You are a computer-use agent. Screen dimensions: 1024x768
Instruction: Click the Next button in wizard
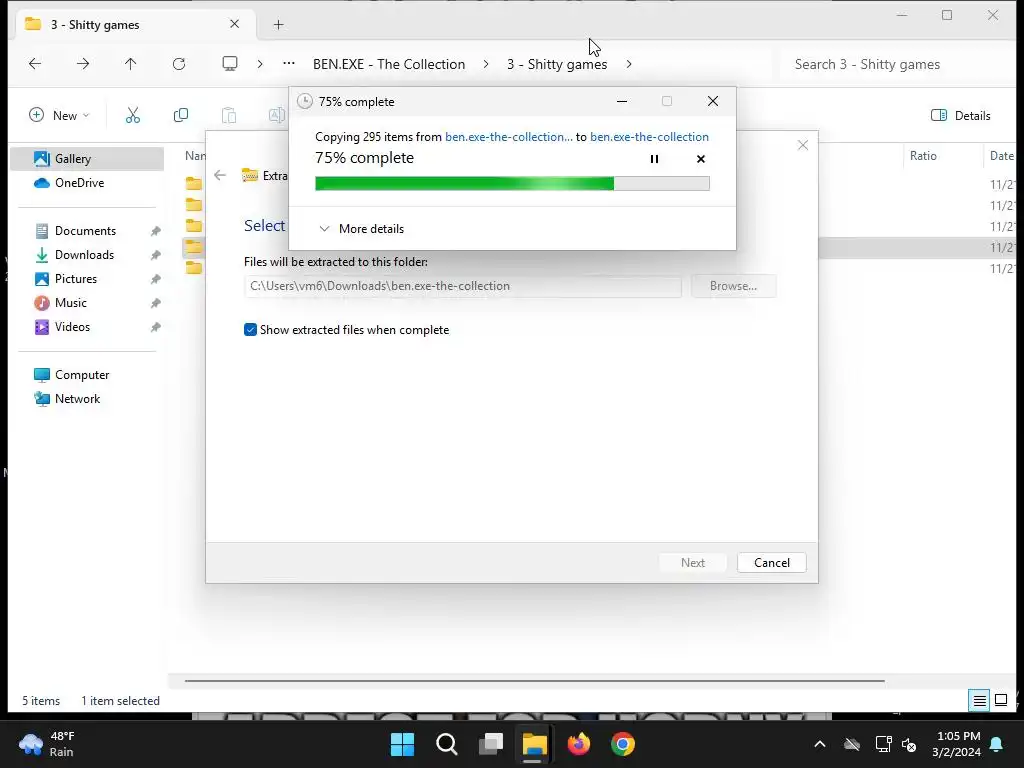point(693,563)
